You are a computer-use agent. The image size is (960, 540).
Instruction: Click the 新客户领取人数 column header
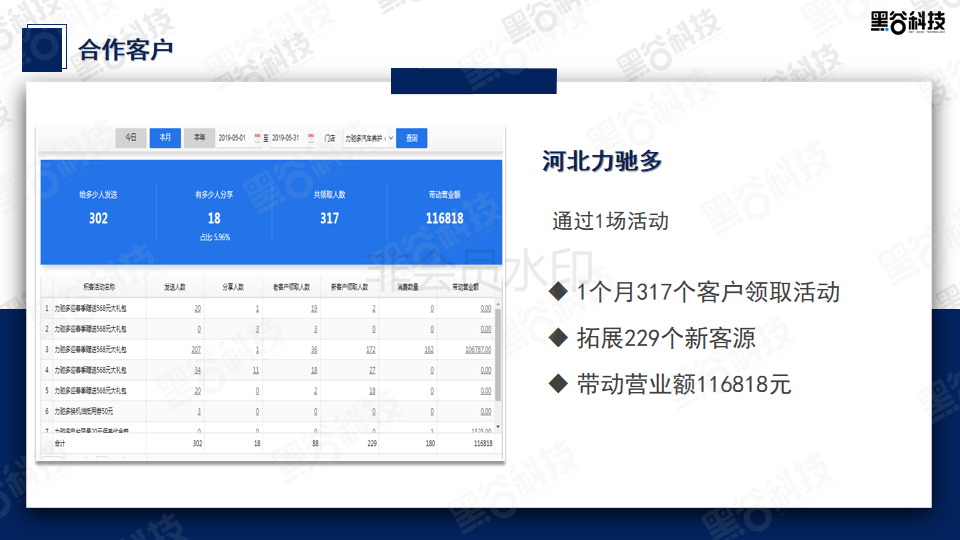pyautogui.click(x=350, y=287)
